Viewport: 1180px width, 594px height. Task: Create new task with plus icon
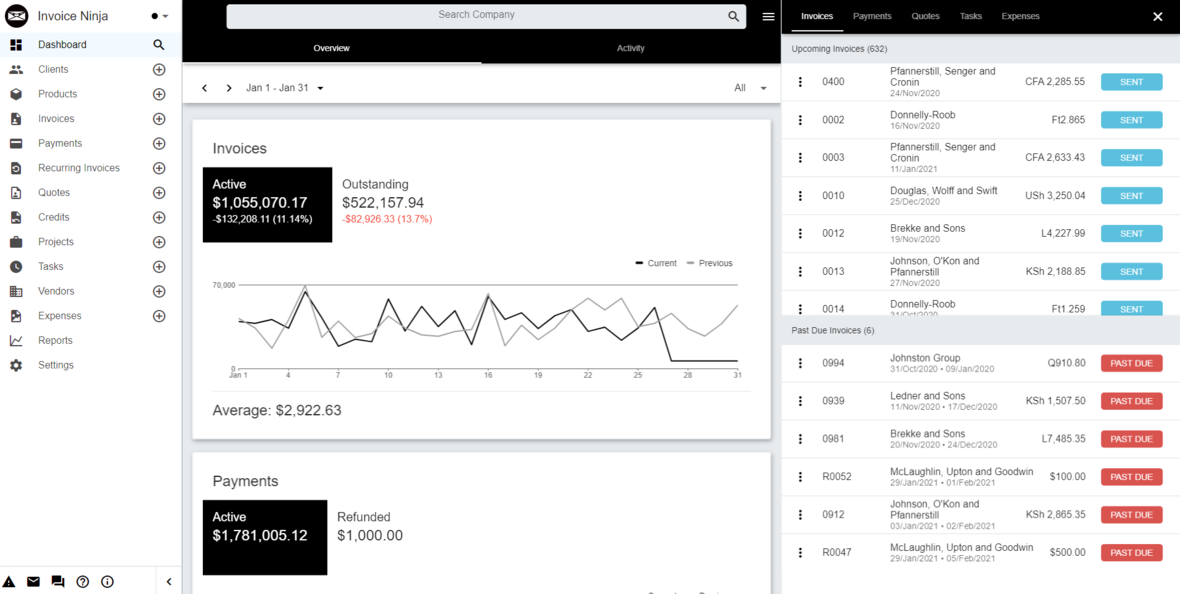pyautogui.click(x=159, y=267)
